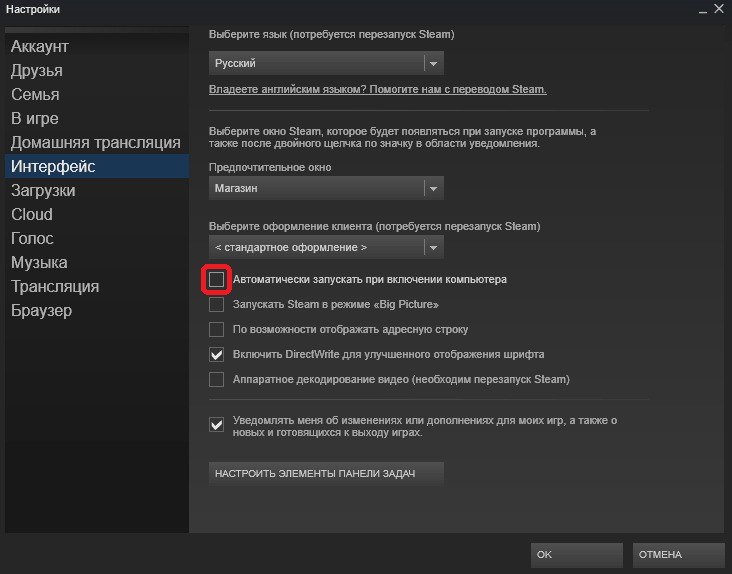Enable Автоматически запускать при включении компьютера
Viewport: 732px width, 574px height.
click(x=216, y=280)
